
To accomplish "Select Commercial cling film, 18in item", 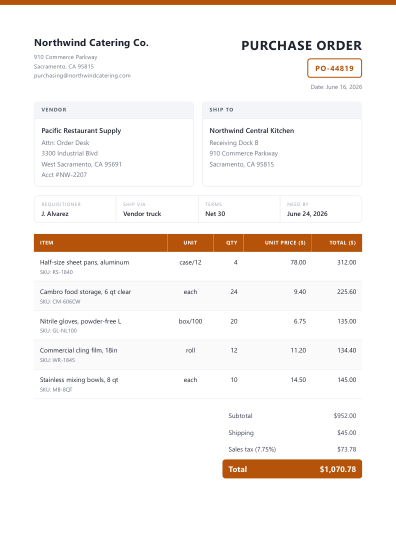I will pos(79,350).
